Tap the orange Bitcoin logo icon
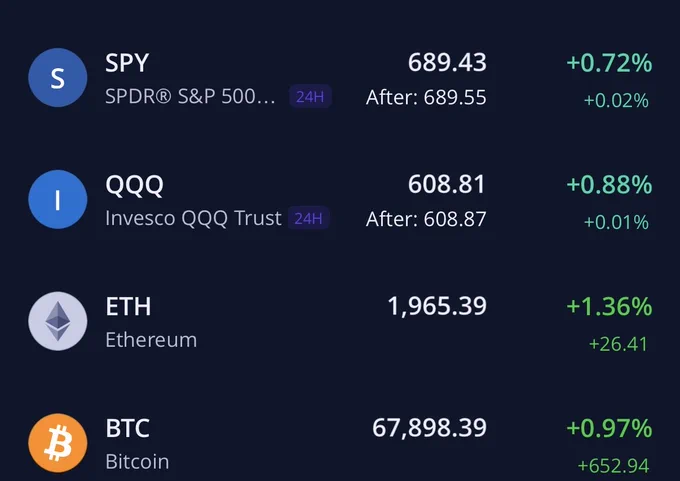The width and height of the screenshot is (680, 481). 58,443
